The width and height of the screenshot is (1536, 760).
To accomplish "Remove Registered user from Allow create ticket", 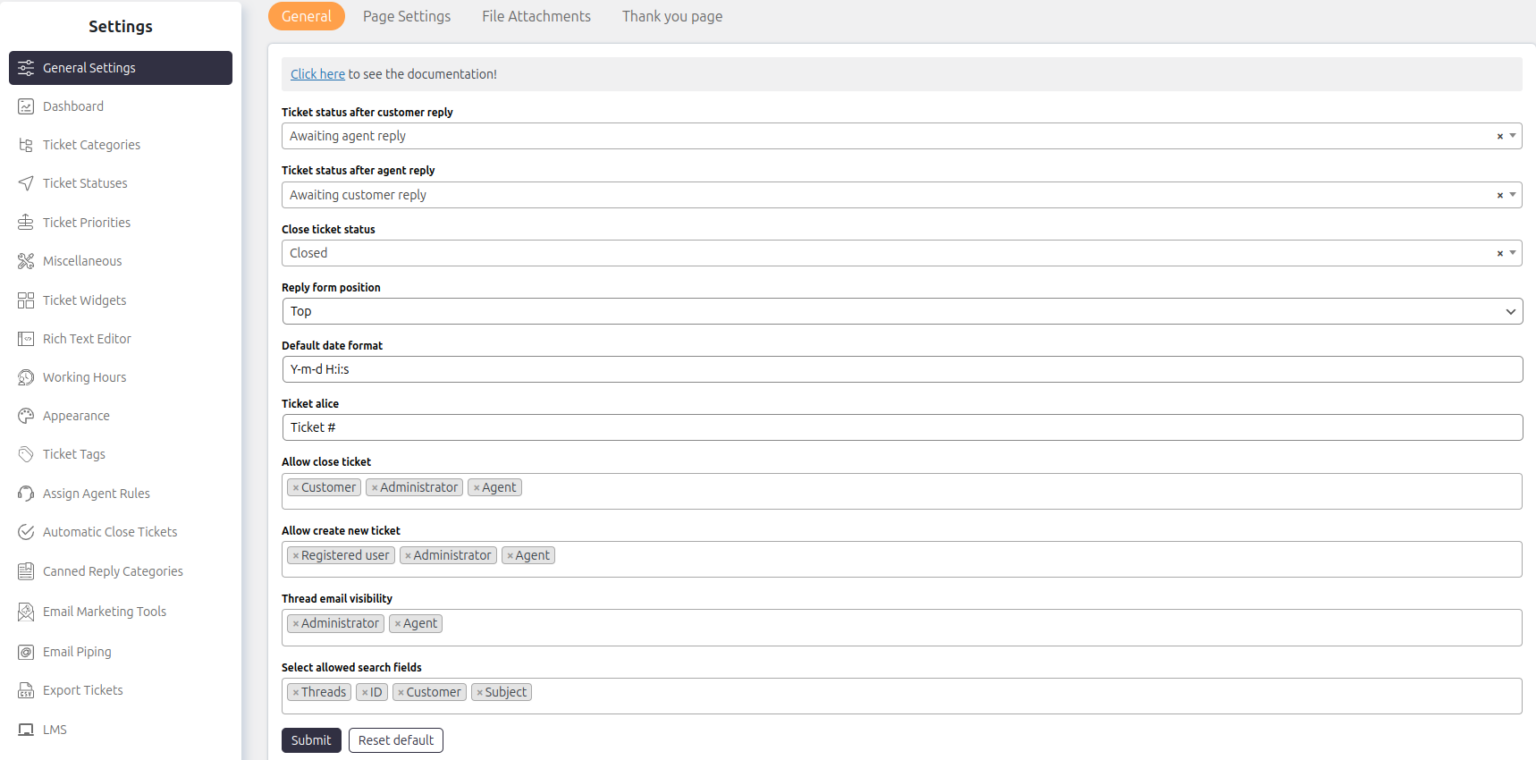I will pos(296,556).
